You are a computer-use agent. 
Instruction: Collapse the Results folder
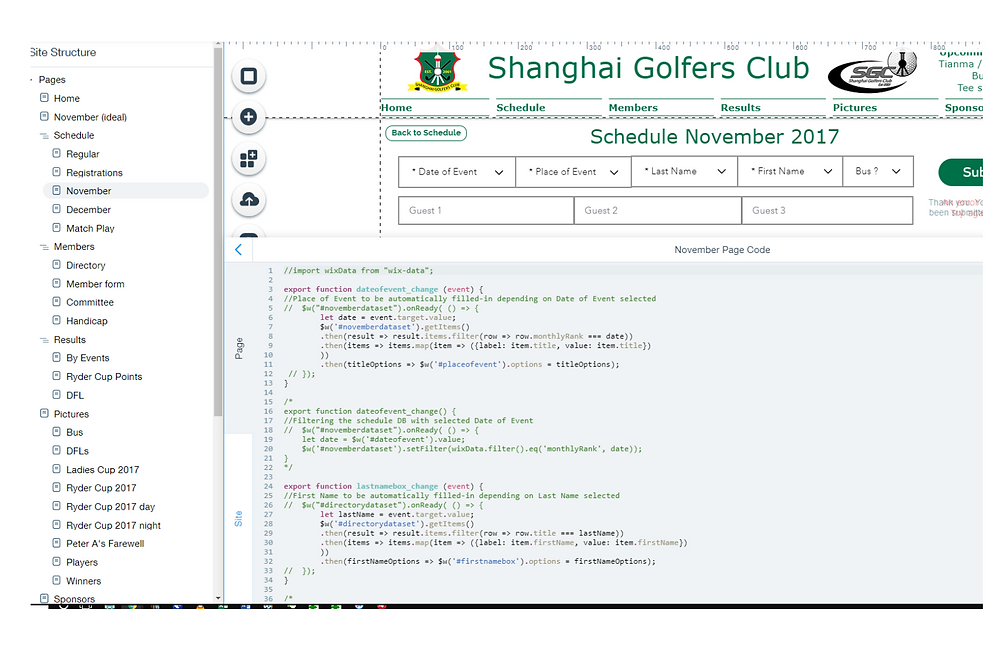click(44, 339)
